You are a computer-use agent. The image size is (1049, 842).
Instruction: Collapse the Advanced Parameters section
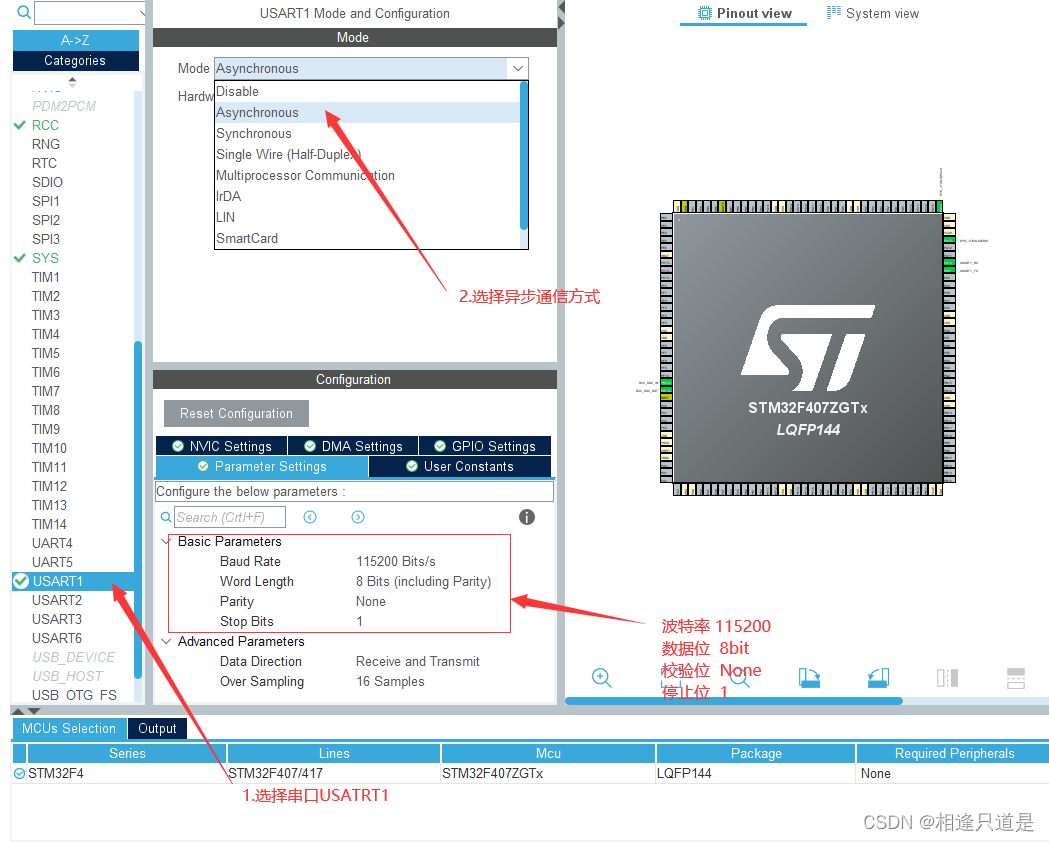coord(165,641)
